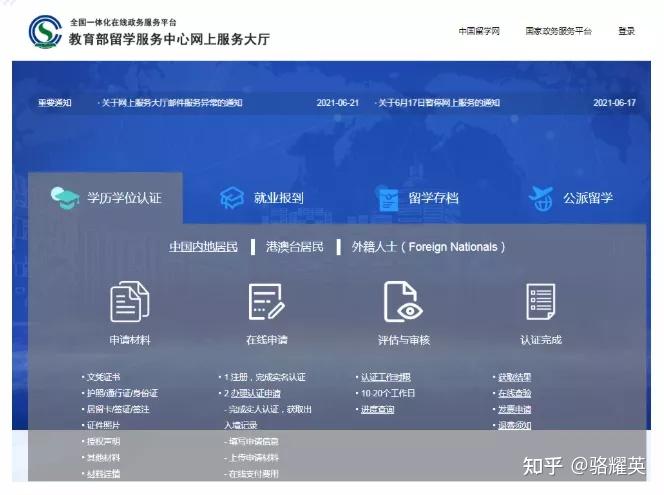Click the 公派留学 airplane globe icon

pyautogui.click(x=541, y=198)
